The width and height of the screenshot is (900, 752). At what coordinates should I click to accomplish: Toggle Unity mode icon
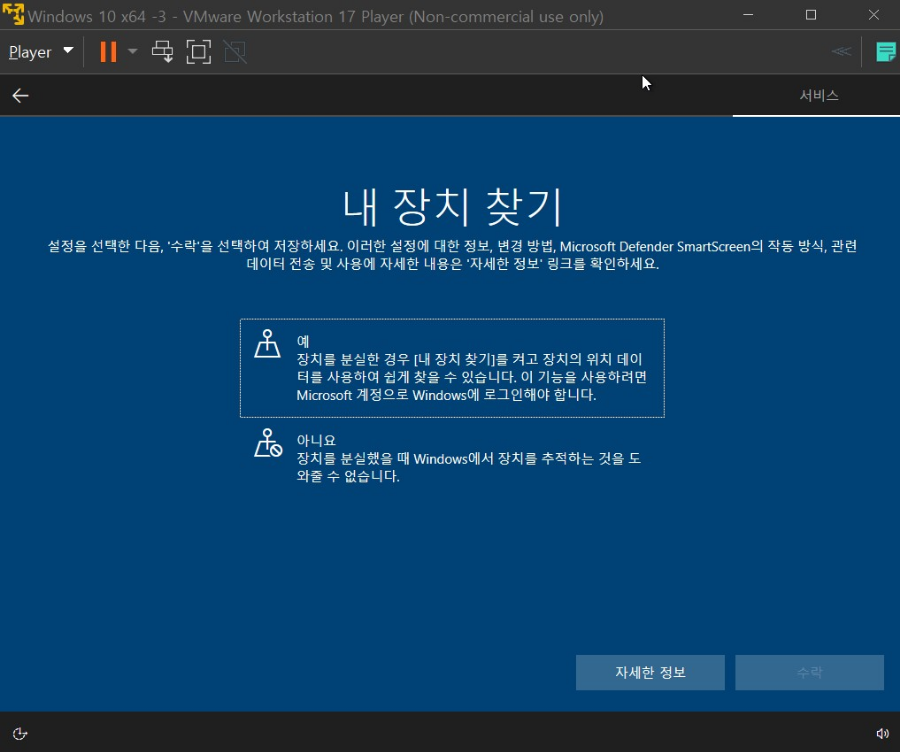point(235,52)
